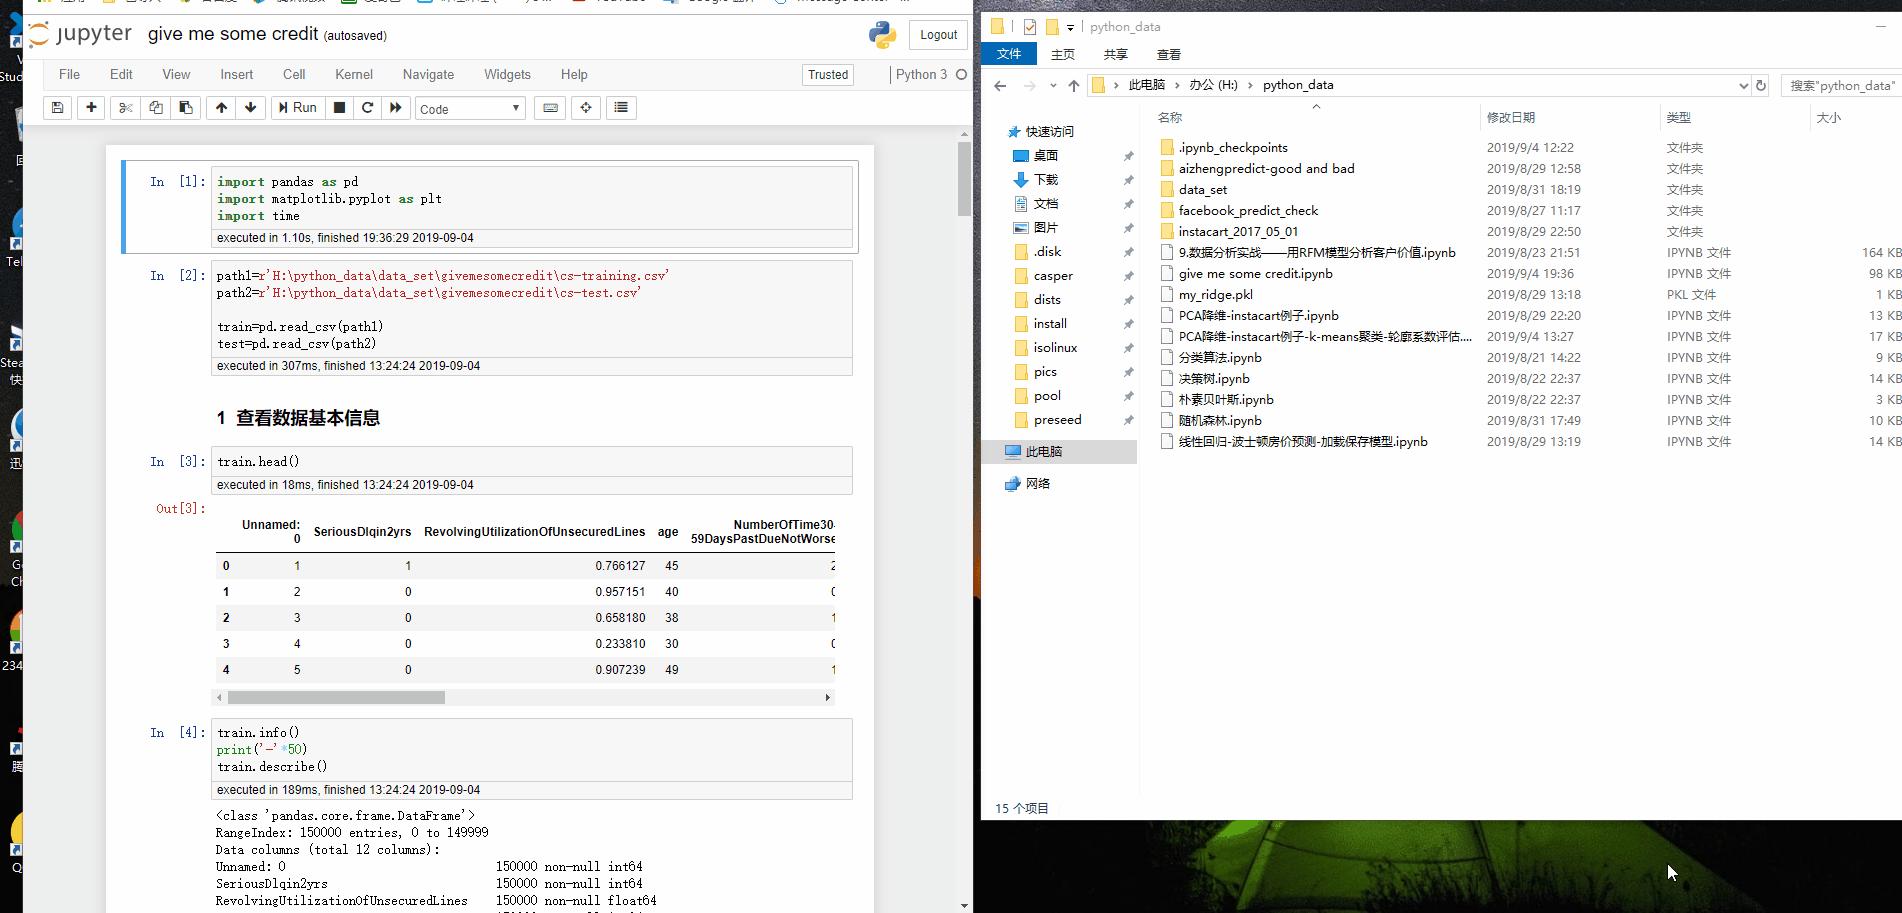Interrupt the kernel with stop icon
Viewport: 1902px width, 913px height.
pos(339,108)
